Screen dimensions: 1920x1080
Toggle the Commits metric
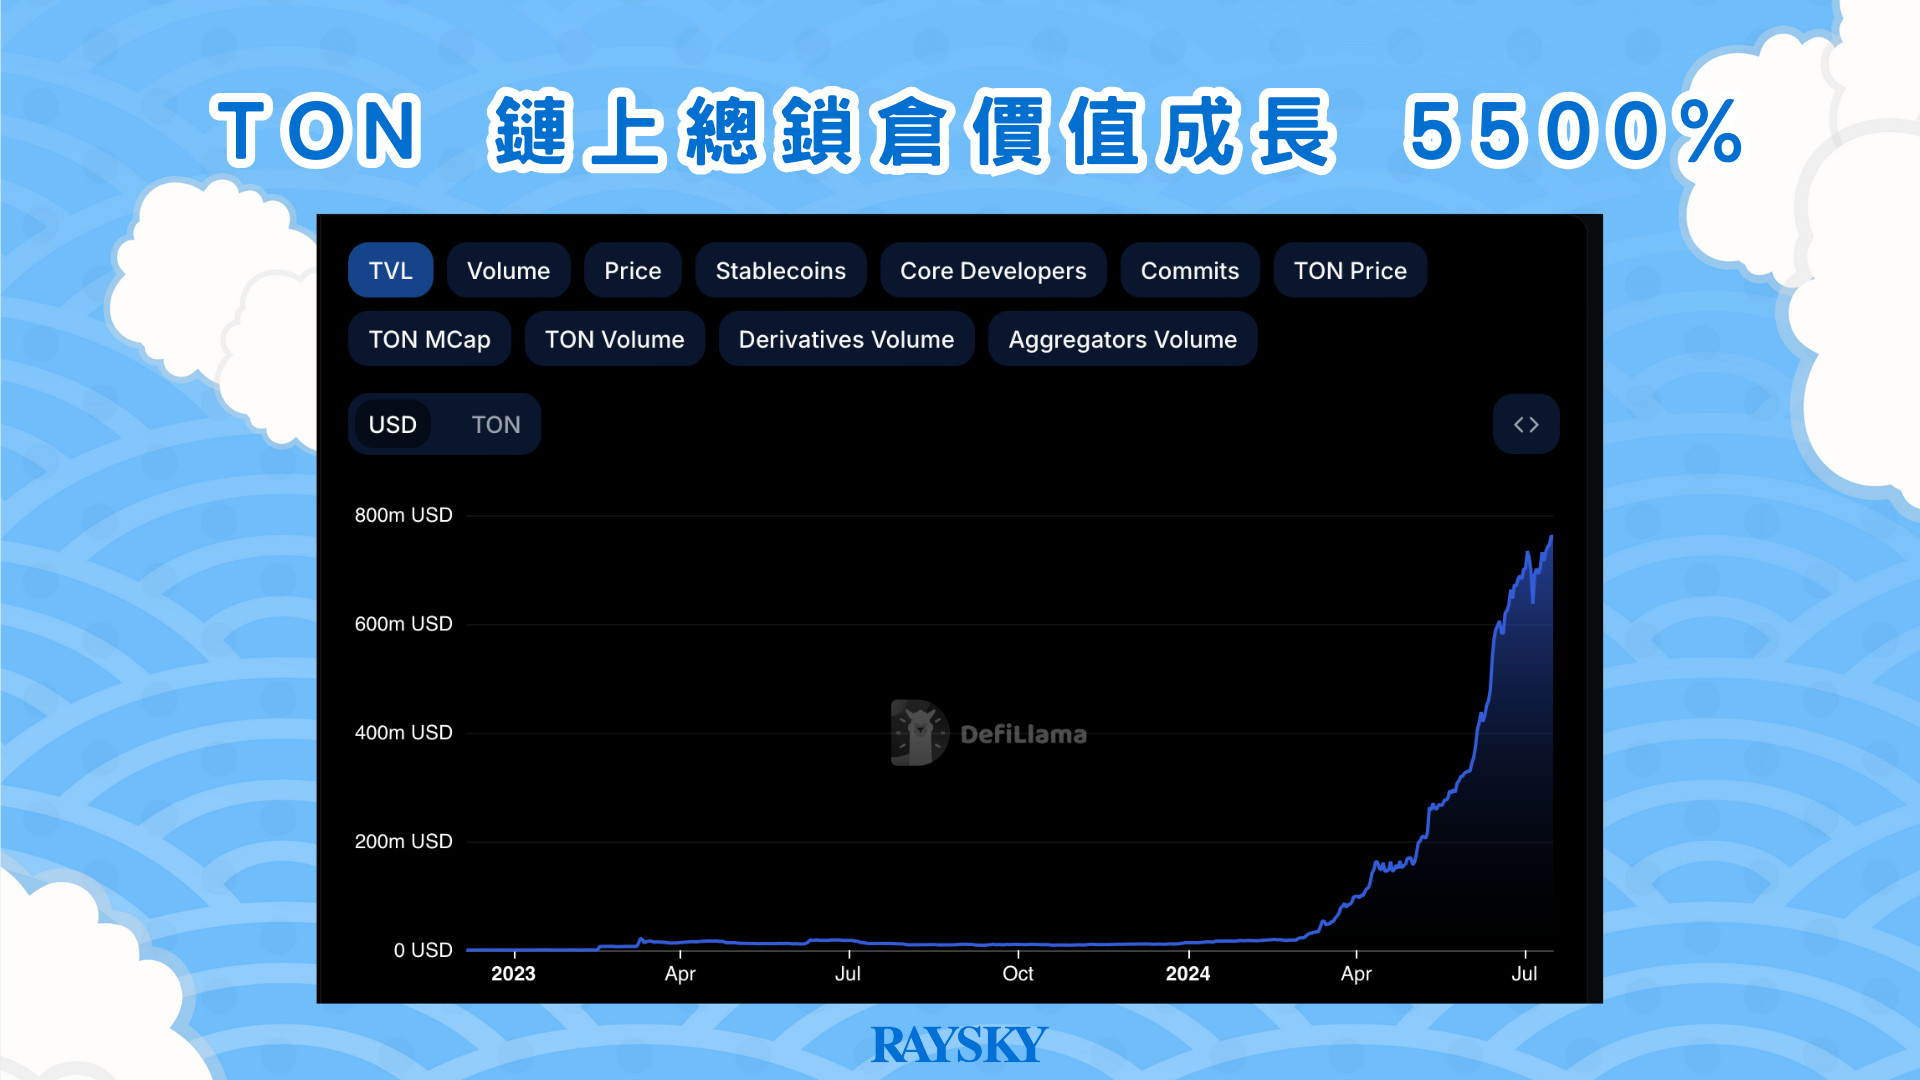coord(1189,270)
